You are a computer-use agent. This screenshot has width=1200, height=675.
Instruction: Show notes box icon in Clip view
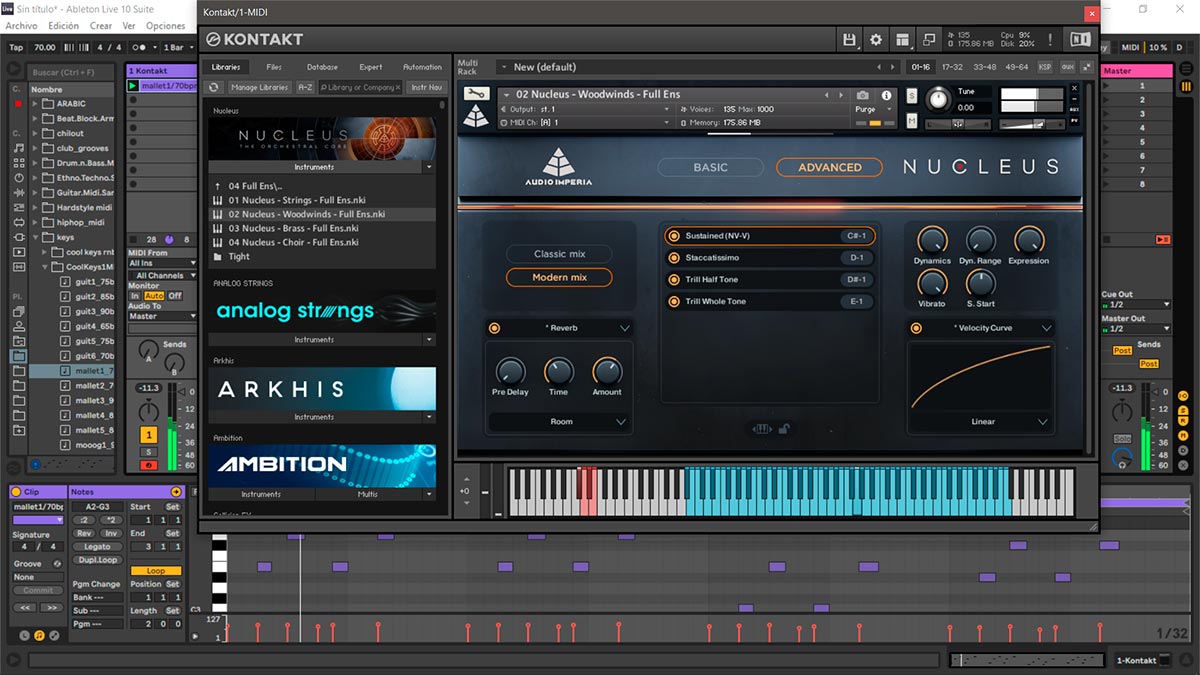(39, 635)
